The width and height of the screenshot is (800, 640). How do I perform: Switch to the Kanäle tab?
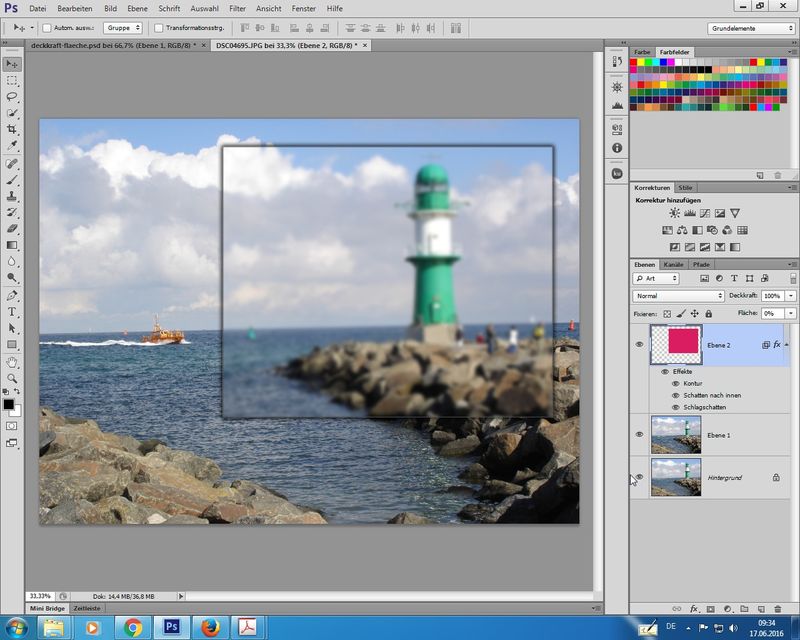click(x=674, y=264)
